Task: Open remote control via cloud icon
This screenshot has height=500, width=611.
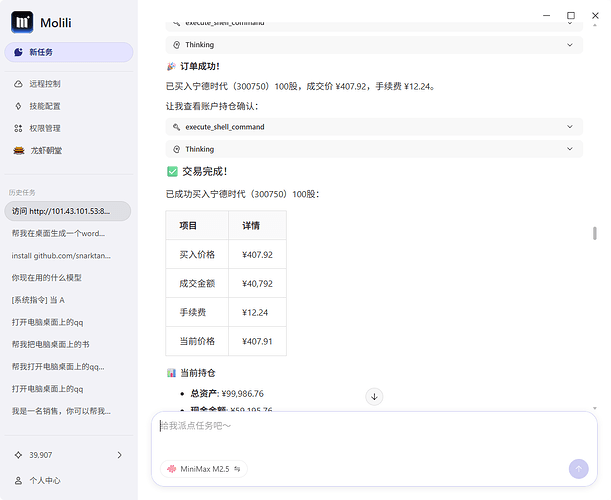Action: (18, 84)
